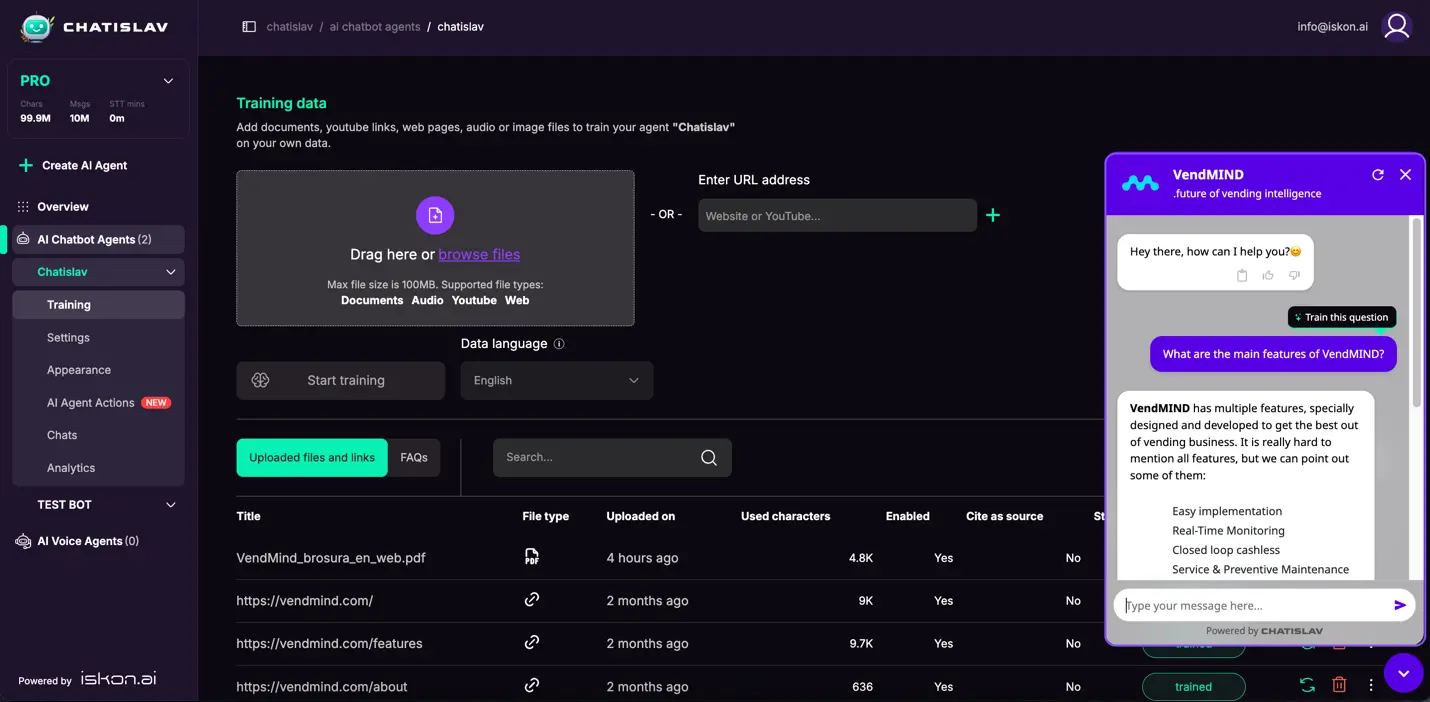Copy the greeting message in chat

(1242, 276)
